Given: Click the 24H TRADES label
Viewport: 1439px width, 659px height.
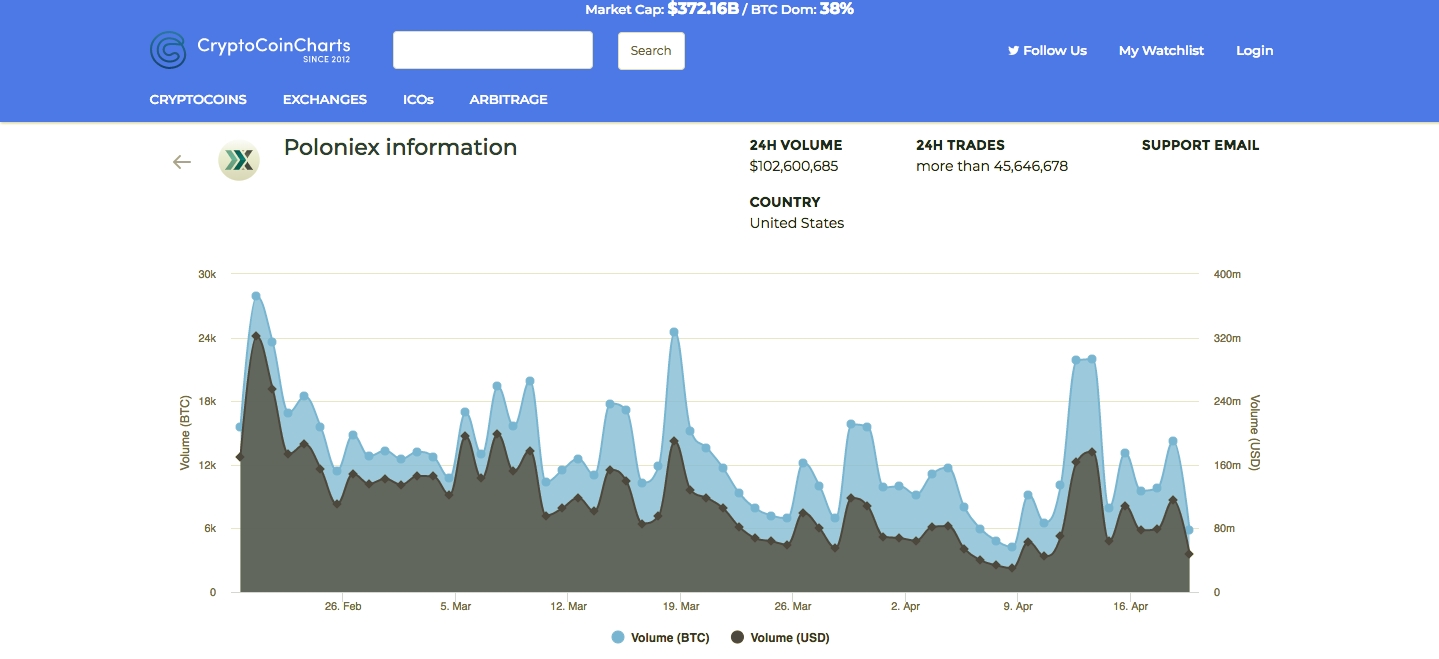Looking at the screenshot, I should point(960,145).
